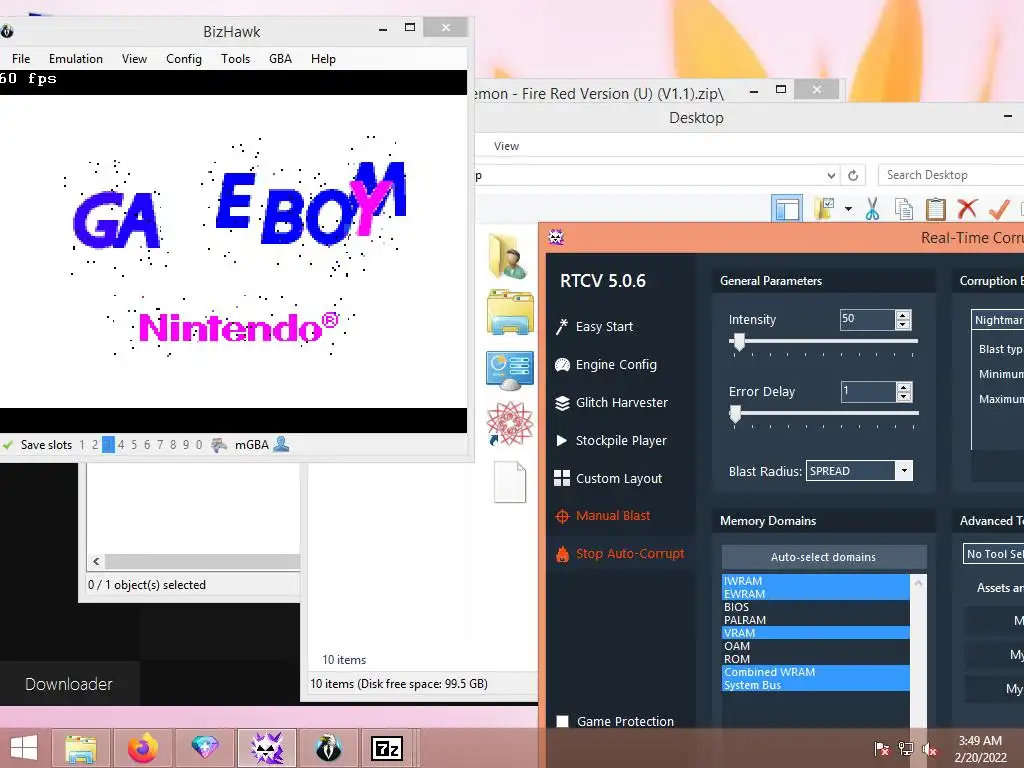Image resolution: width=1024 pixels, height=768 pixels.
Task: Click the Intensity value field
Action: click(x=867, y=319)
